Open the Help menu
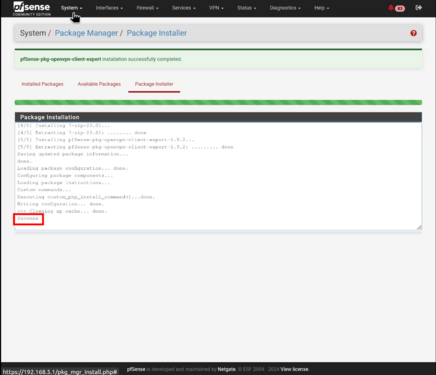 pos(321,8)
